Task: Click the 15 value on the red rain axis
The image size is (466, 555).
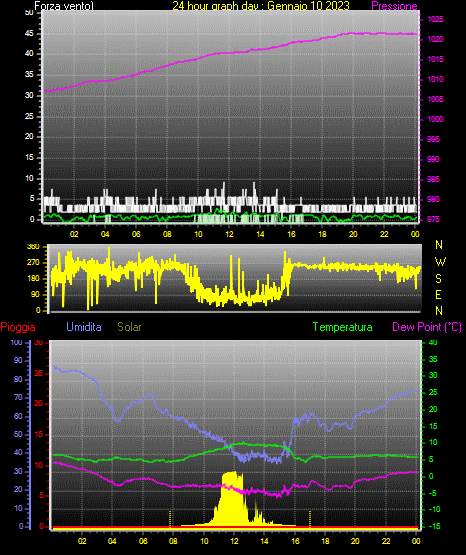Action: coord(39,435)
